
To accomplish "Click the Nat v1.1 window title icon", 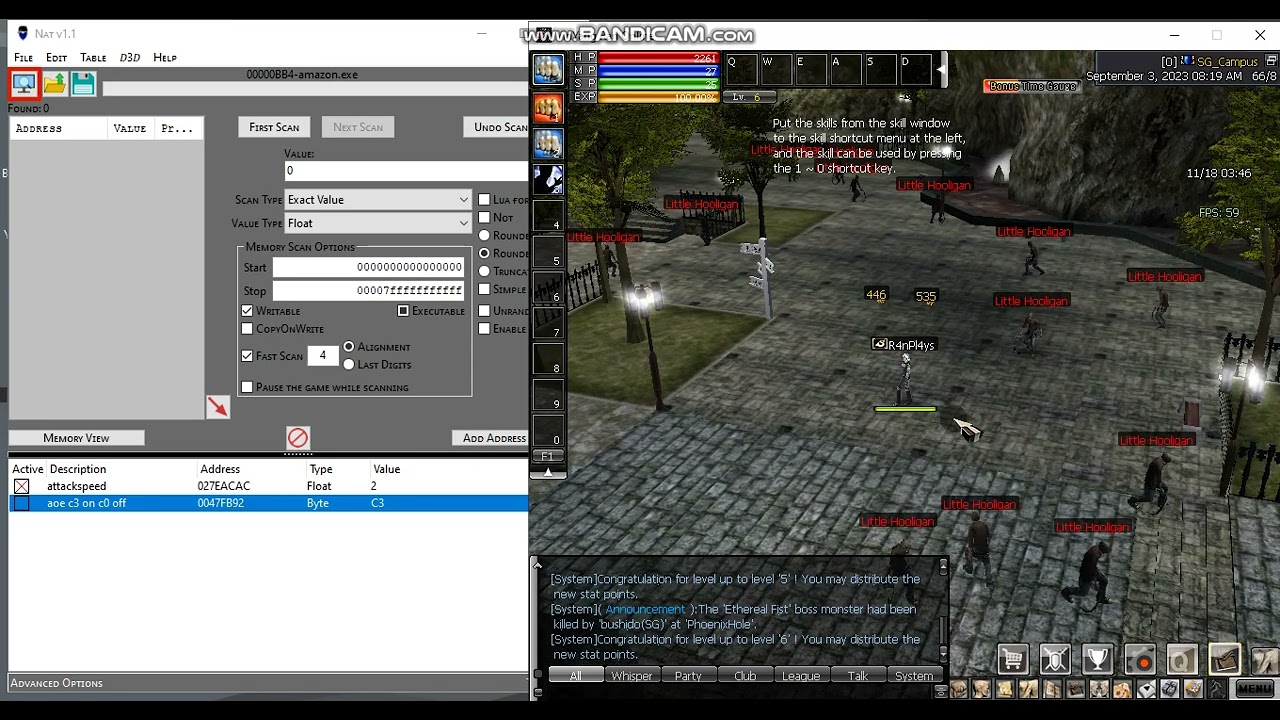I will 23,33.
